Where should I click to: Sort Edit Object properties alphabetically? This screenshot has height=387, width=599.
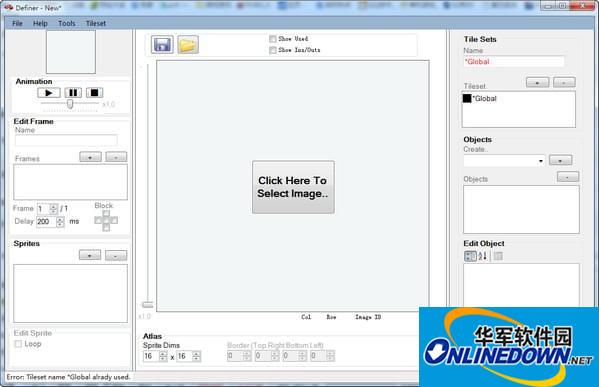[482, 256]
